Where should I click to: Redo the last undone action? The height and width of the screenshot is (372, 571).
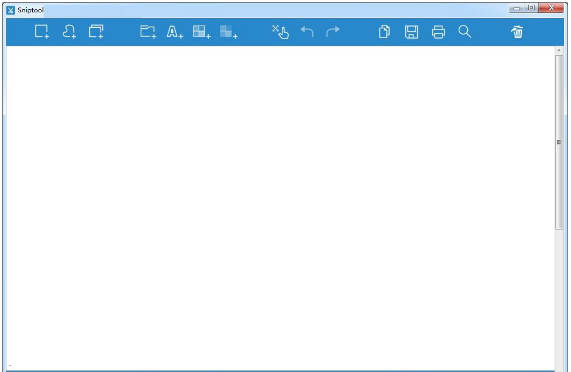[333, 32]
